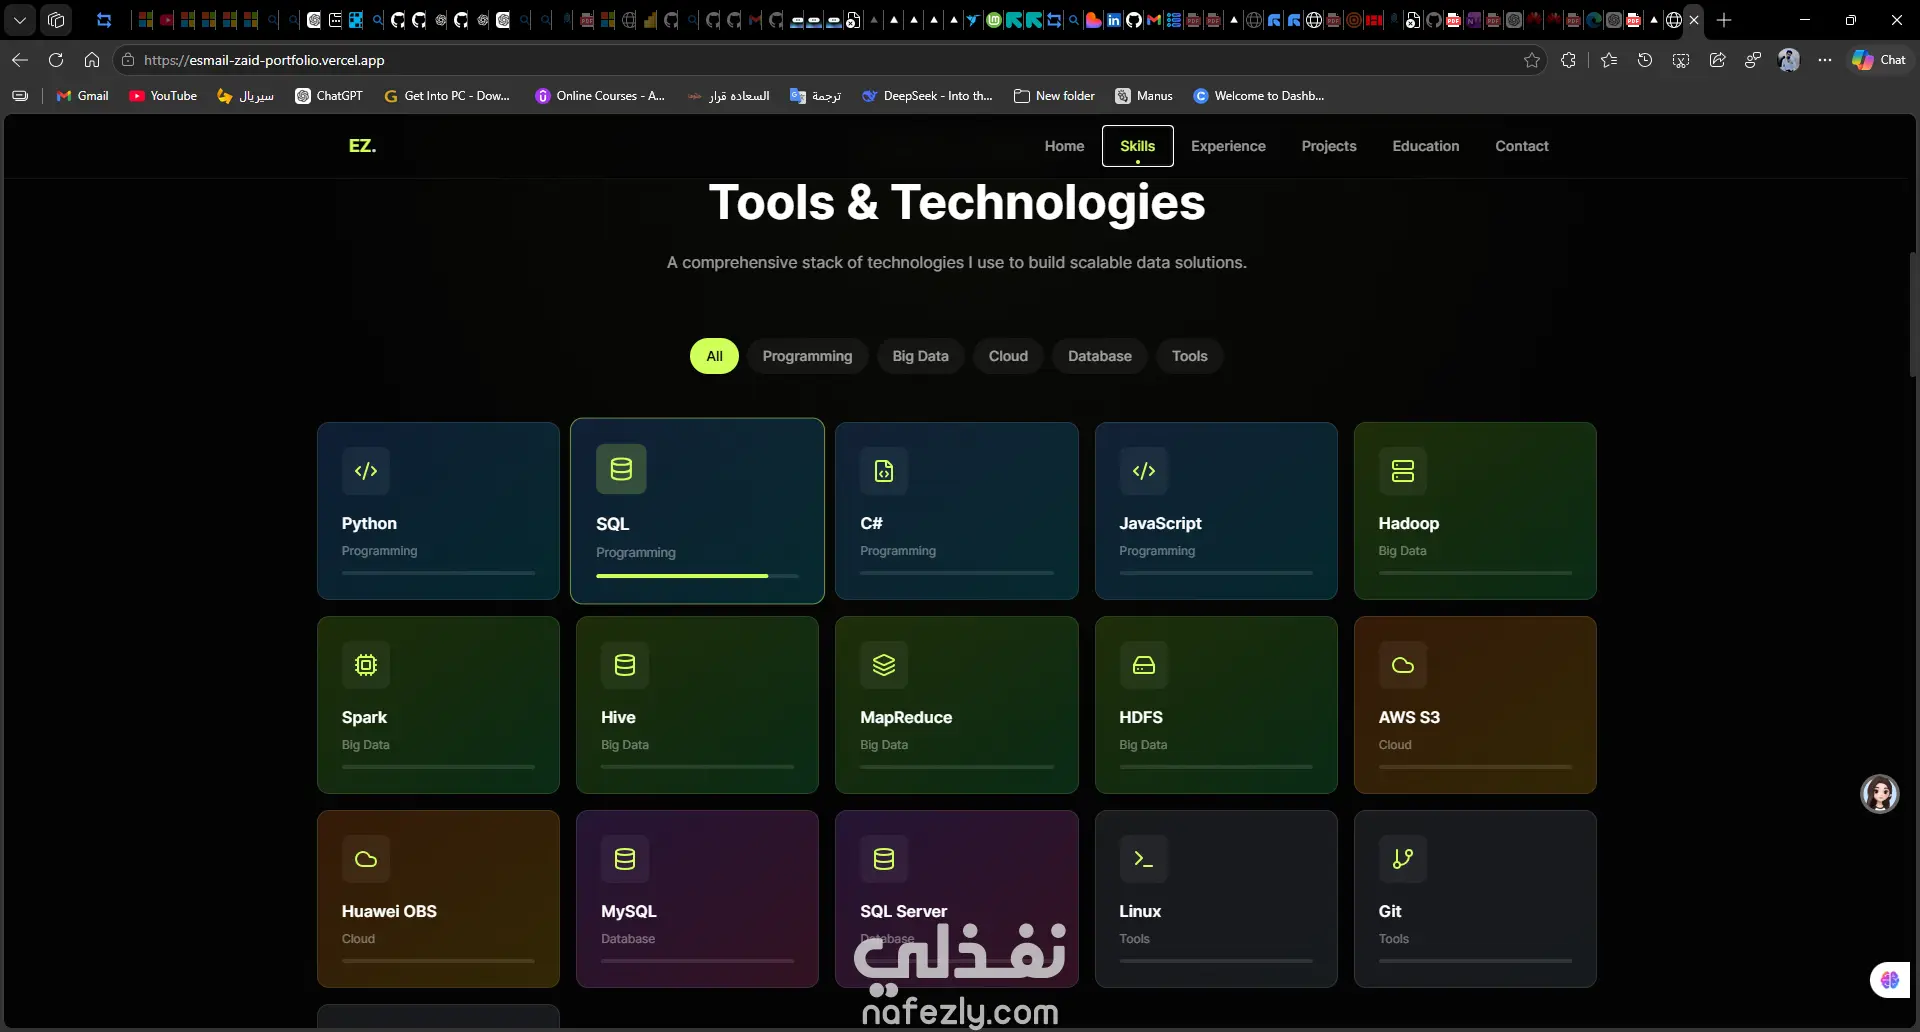Viewport: 1920px width, 1032px height.
Task: Click the Hadoop card server icon
Action: click(1403, 471)
